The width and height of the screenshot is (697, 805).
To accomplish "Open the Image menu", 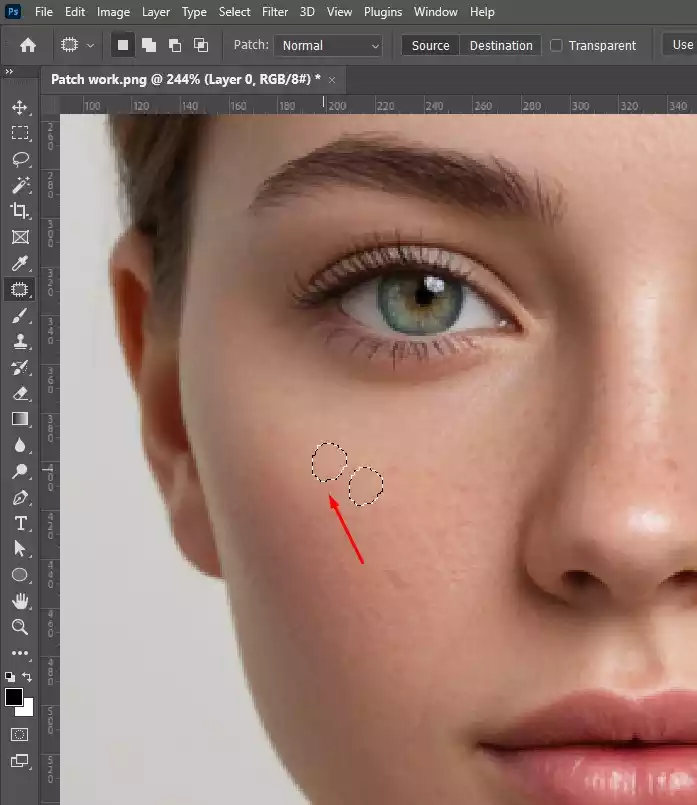I will tap(113, 12).
